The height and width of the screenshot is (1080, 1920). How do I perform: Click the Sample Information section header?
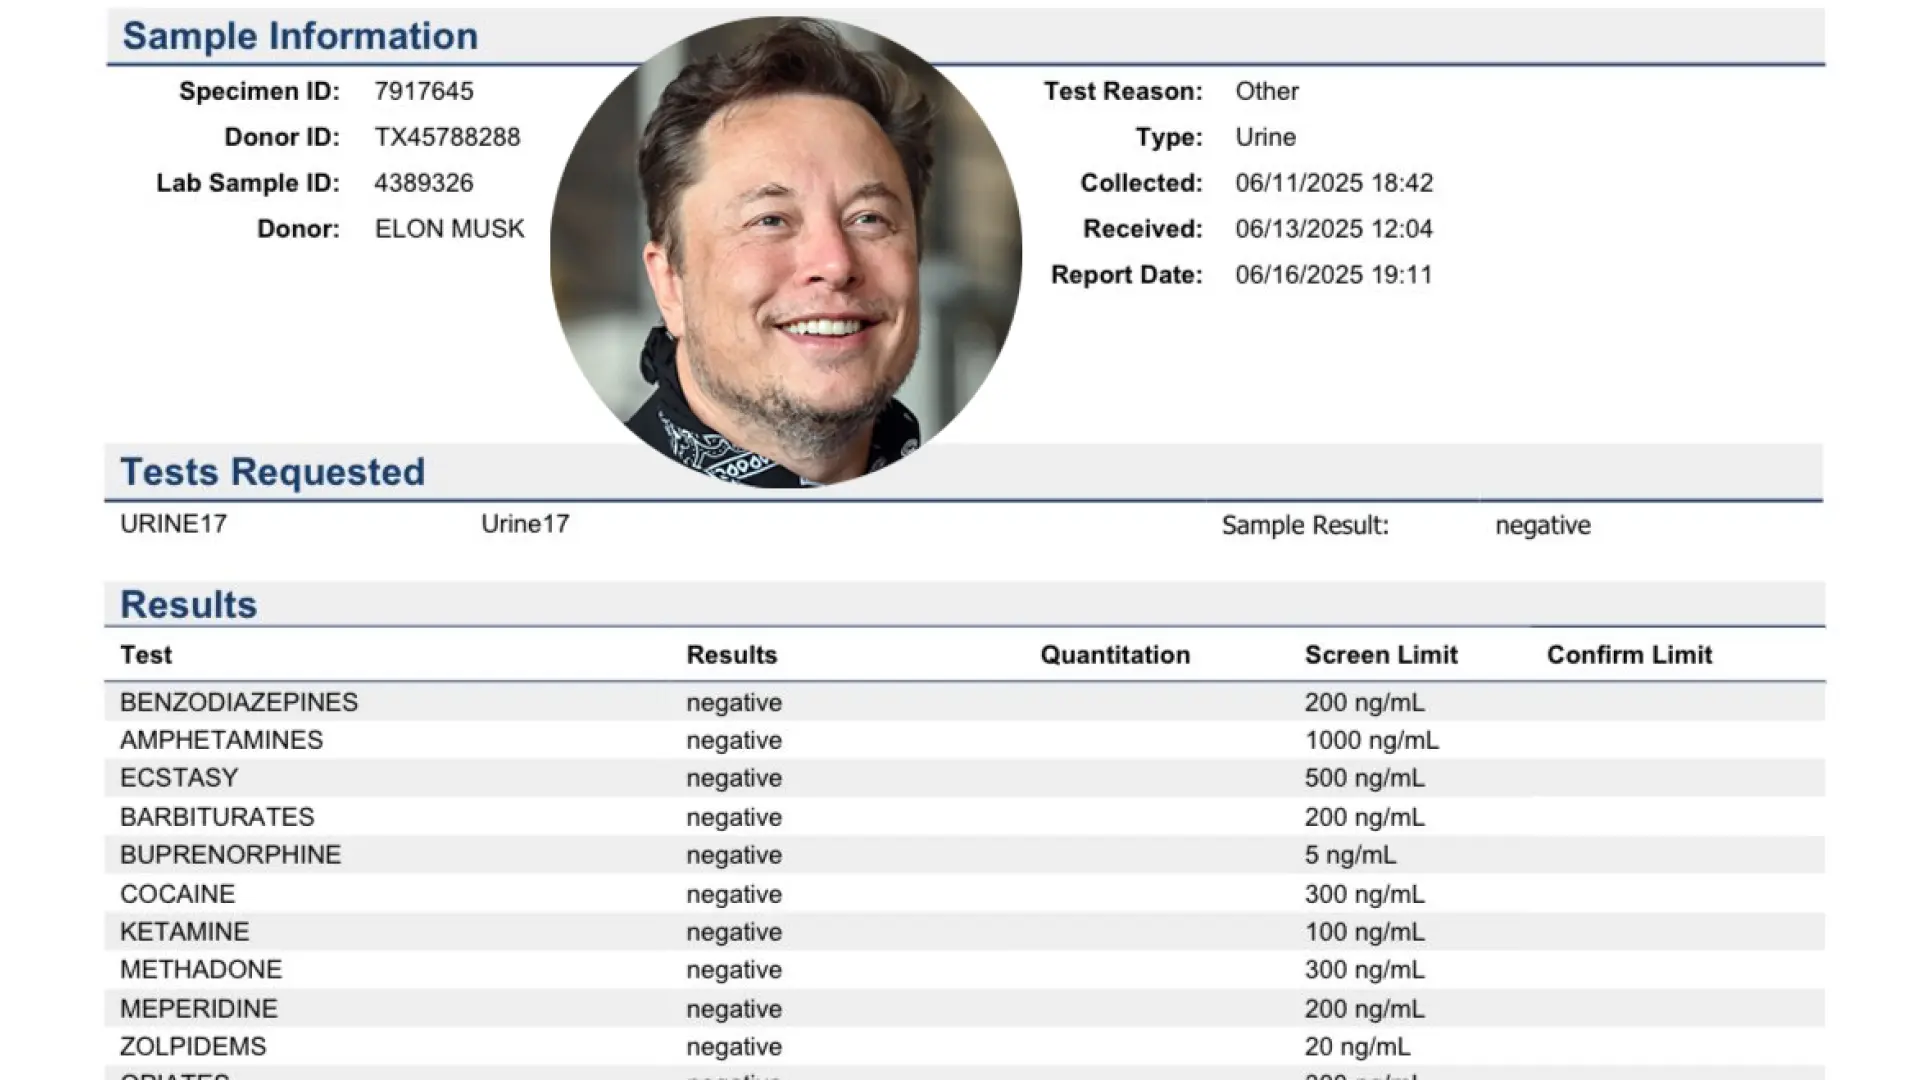[x=299, y=35]
